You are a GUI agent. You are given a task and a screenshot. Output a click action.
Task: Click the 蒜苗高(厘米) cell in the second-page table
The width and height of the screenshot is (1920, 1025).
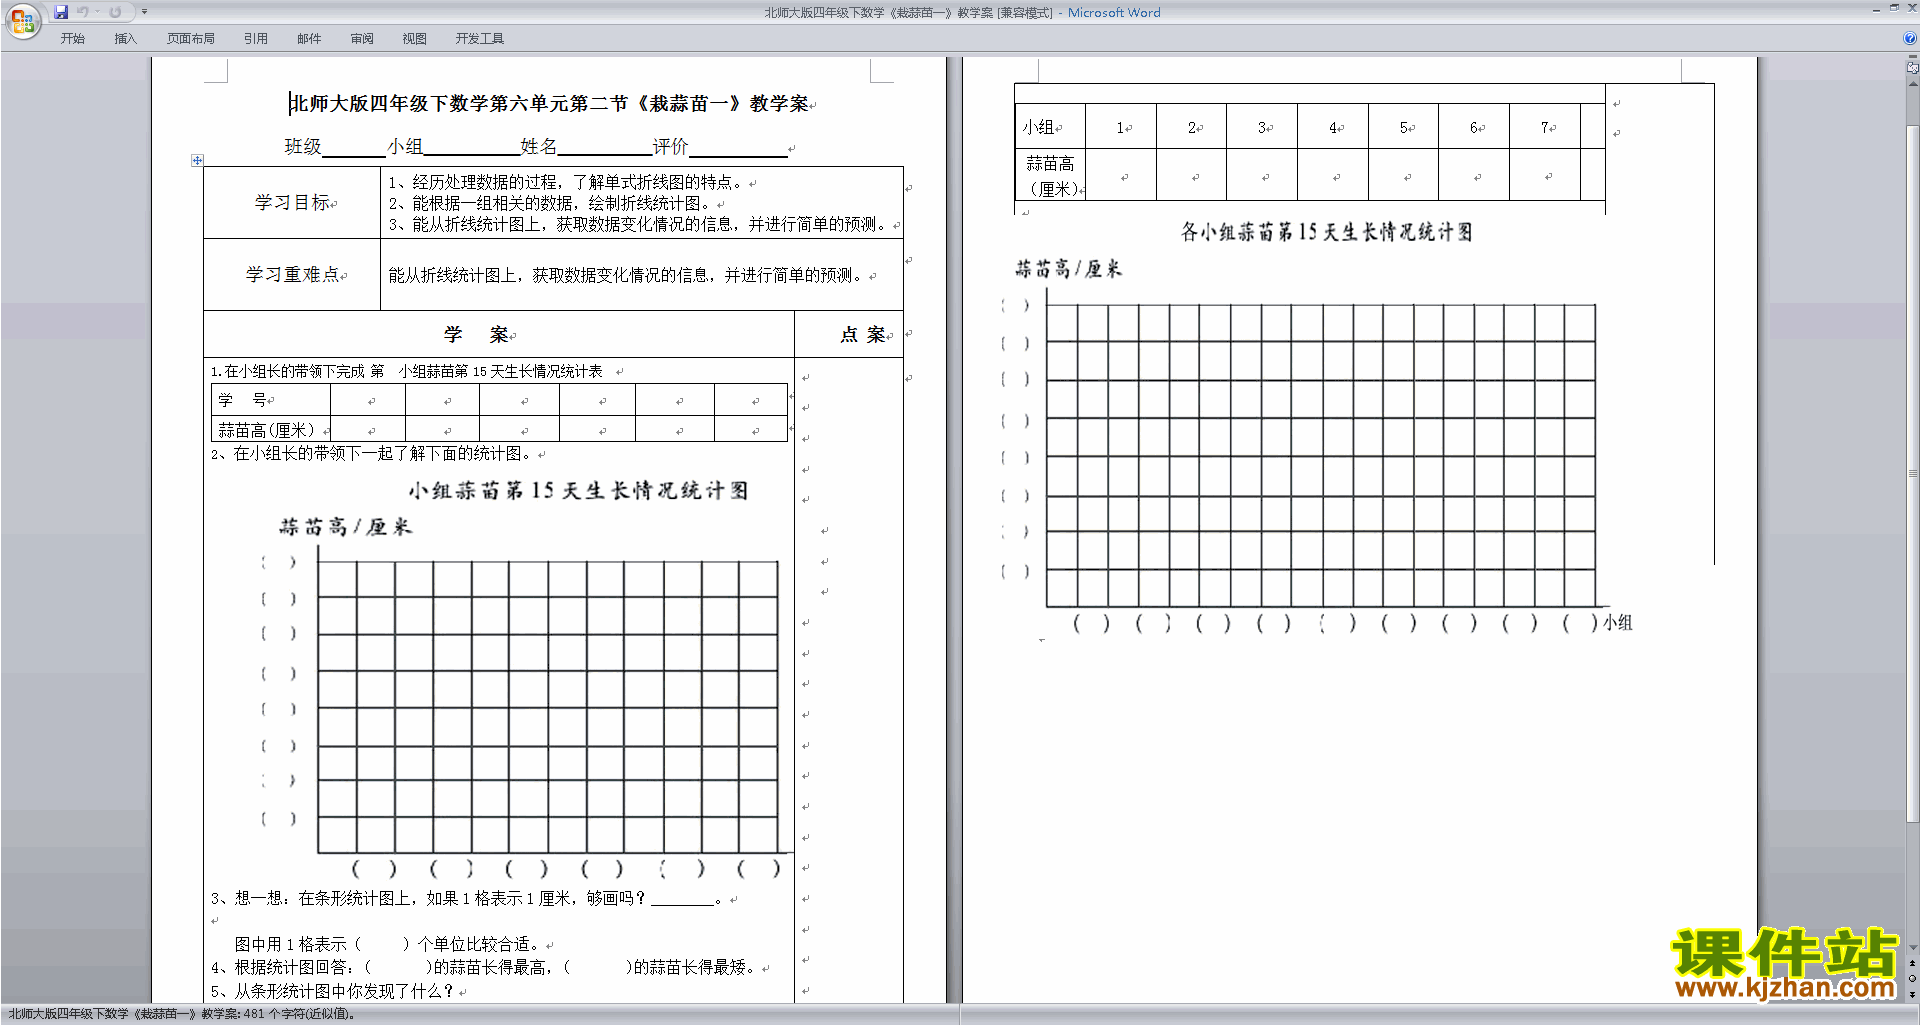[1050, 175]
